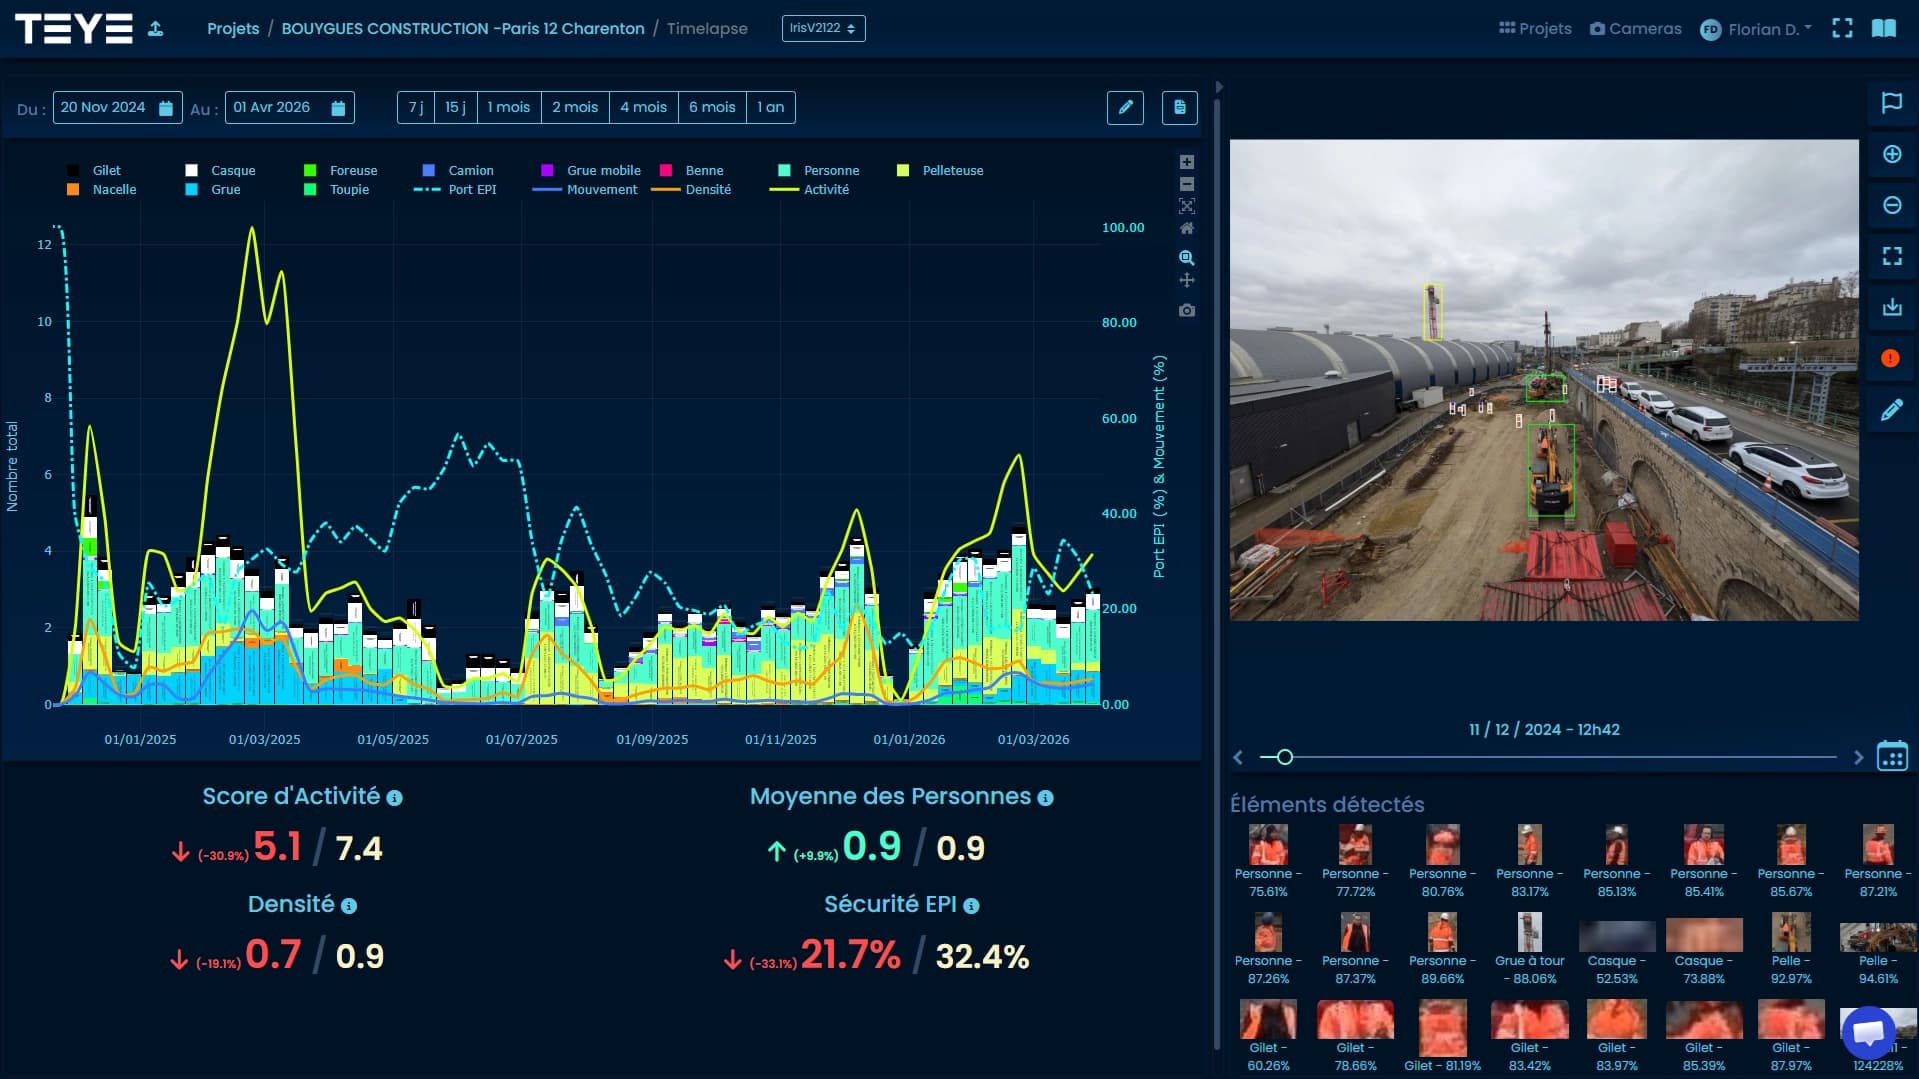Go to Projets breadcrumb link
Viewport: 1919px width, 1079px height.
pyautogui.click(x=233, y=29)
